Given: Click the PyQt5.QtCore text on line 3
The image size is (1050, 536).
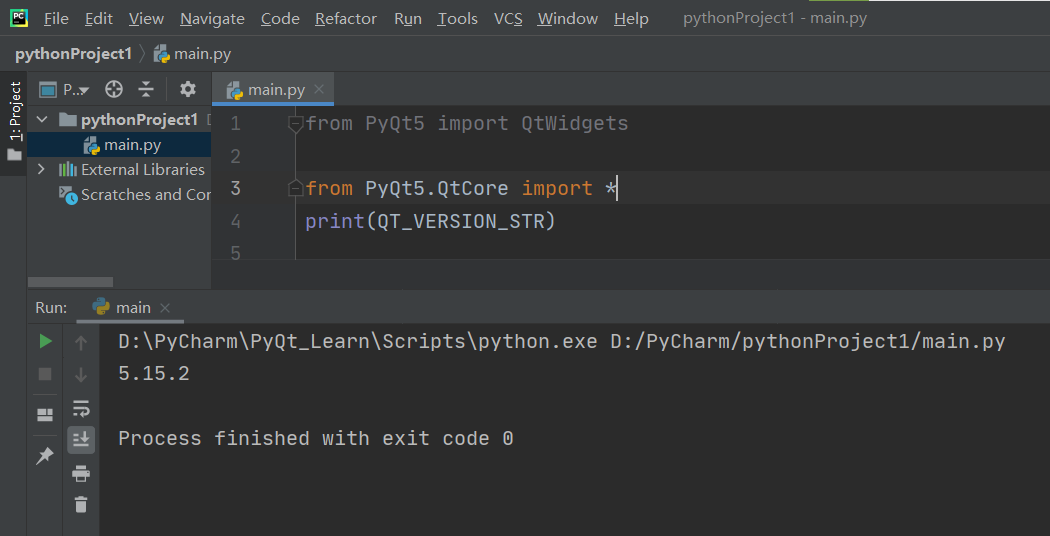Looking at the screenshot, I should pos(437,188).
